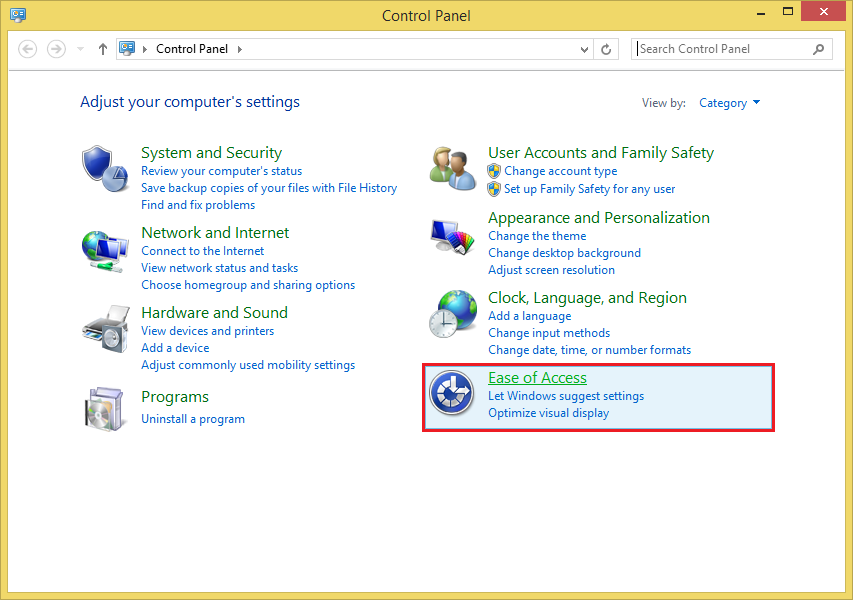Open the Hardware and Sound printer icon
The width and height of the screenshot is (853, 600).
(106, 329)
